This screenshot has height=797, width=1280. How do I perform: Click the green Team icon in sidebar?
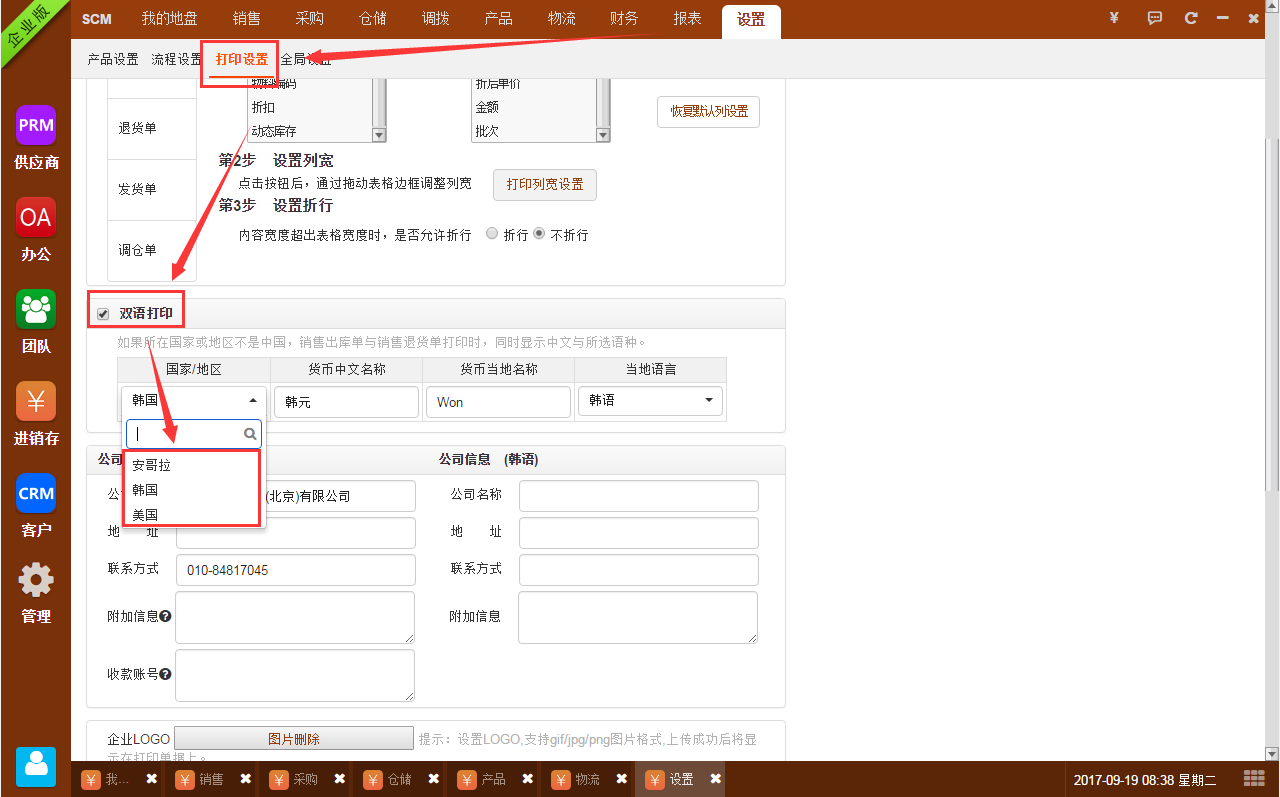tap(36, 309)
